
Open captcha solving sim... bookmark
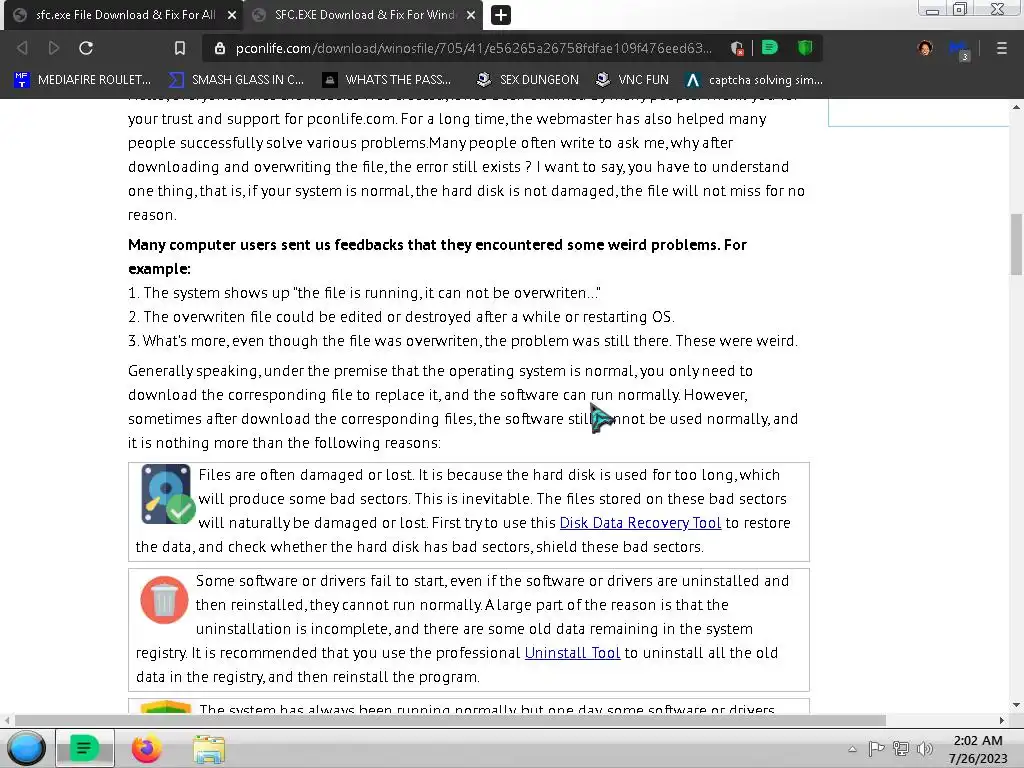(754, 80)
